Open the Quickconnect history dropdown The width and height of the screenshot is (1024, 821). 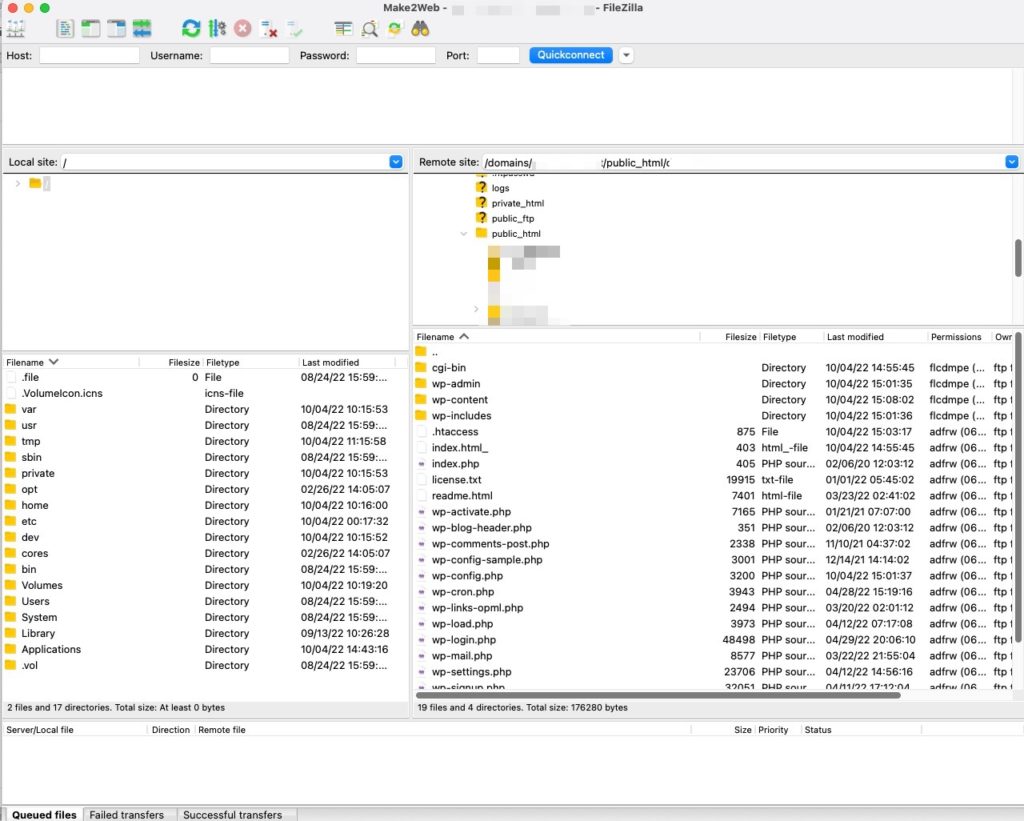626,56
